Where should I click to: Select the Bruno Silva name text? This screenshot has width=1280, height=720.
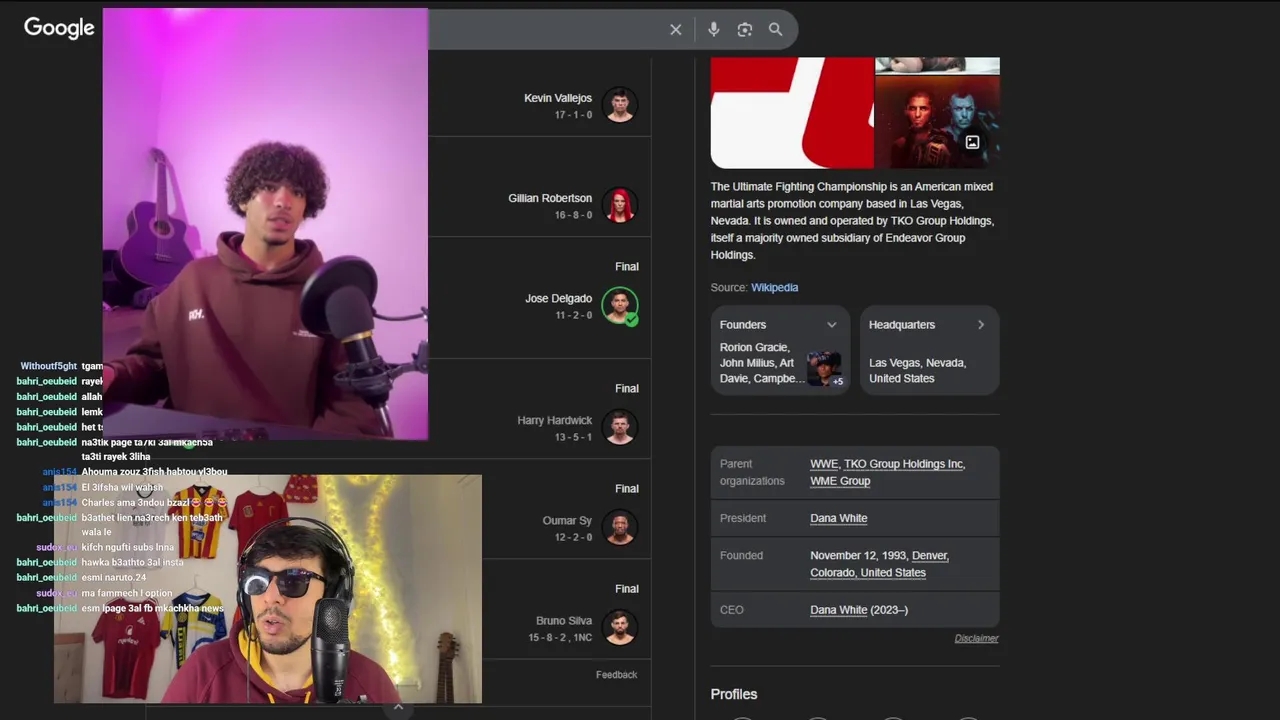coord(564,620)
